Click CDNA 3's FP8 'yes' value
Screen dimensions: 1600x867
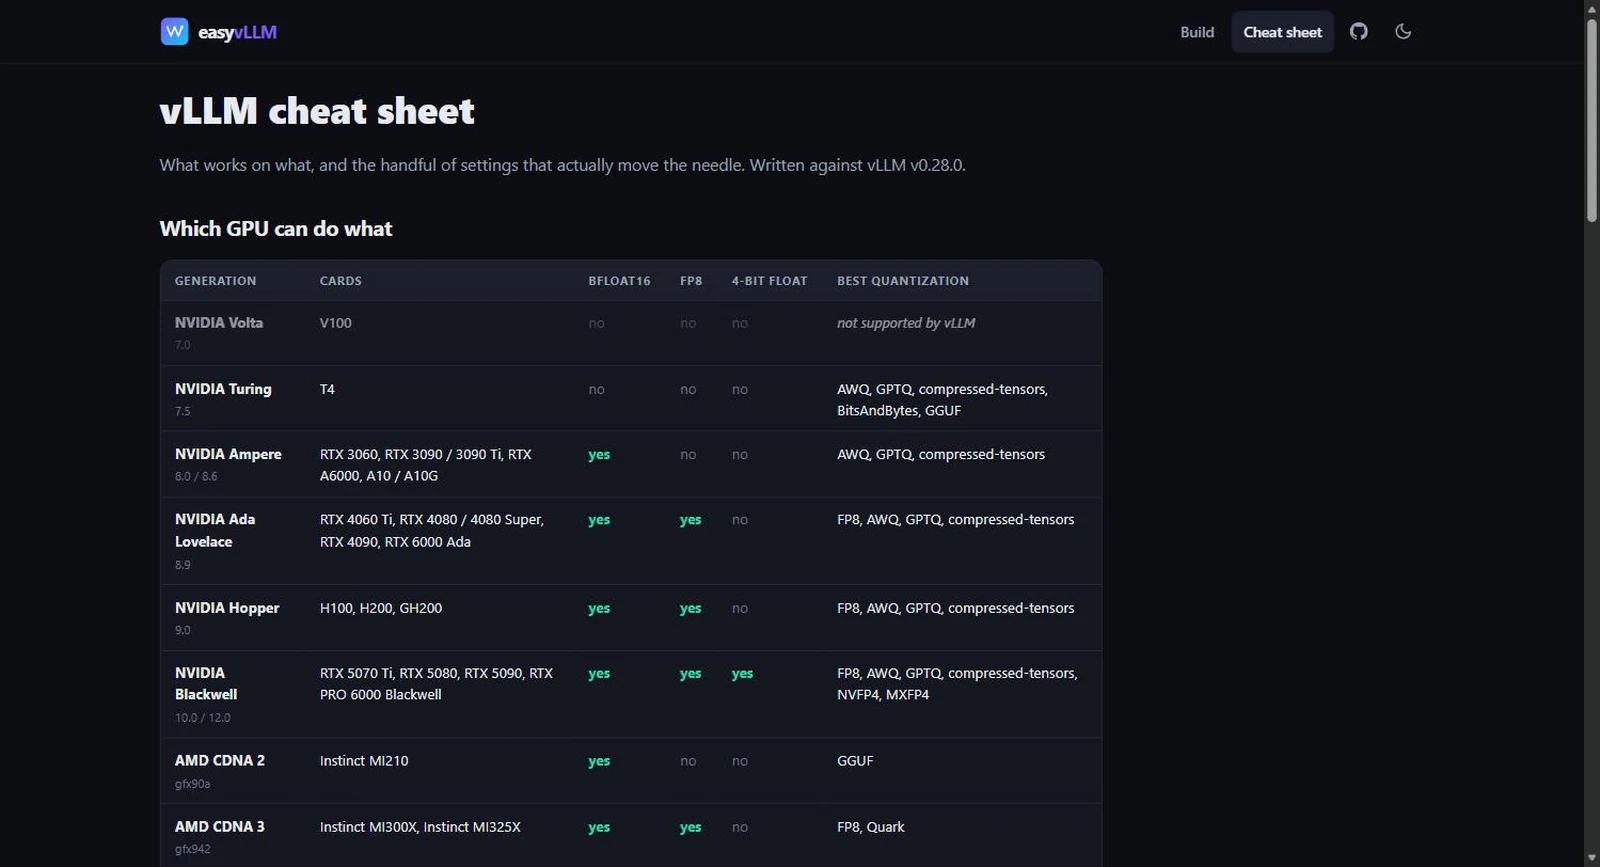(691, 827)
